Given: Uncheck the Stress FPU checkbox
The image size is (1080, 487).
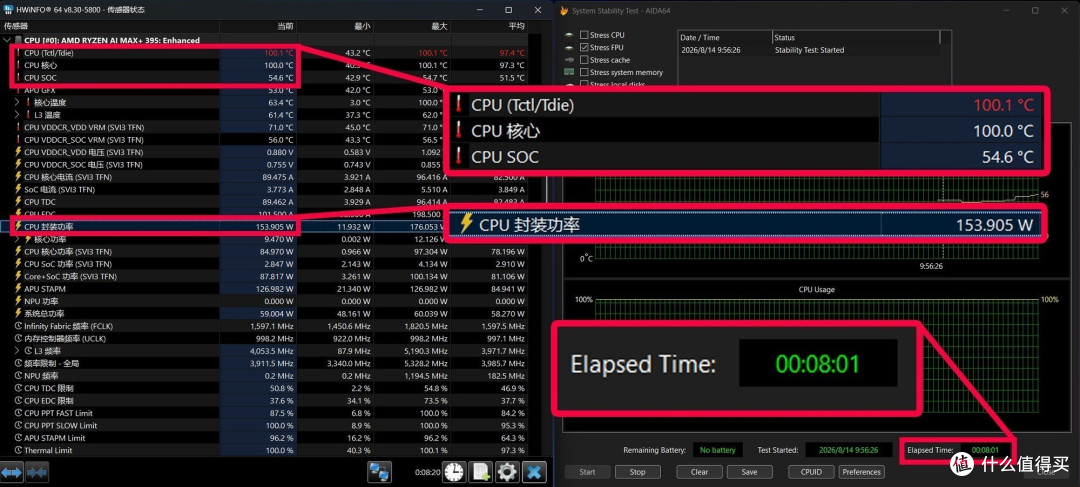Looking at the screenshot, I should [x=584, y=48].
